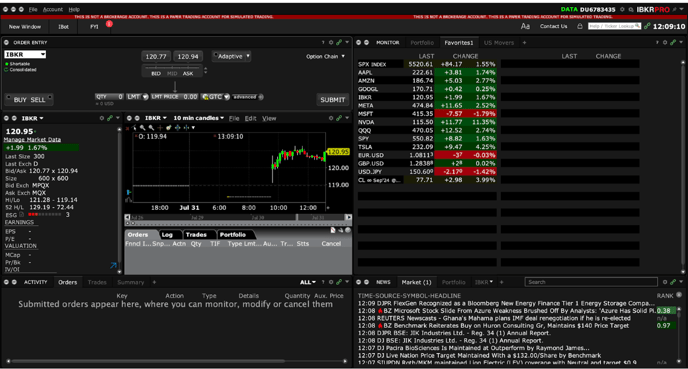Click the QTY quantity field
The width and height of the screenshot is (688, 369).
(110, 97)
